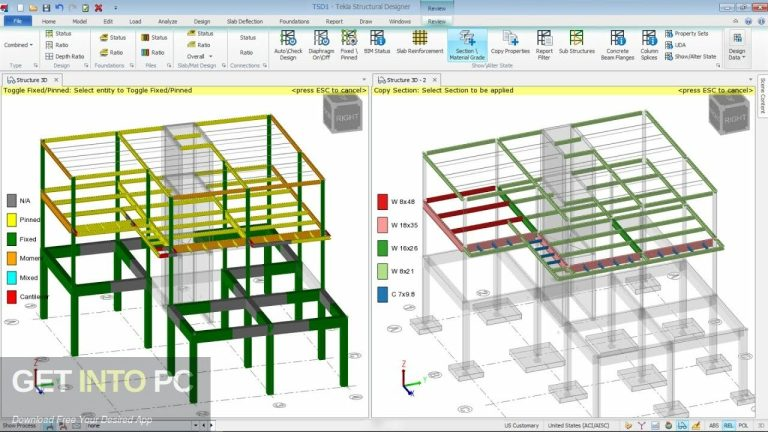Switch to the Model ribbon tab
This screenshot has height=432, width=768.
coord(79,22)
